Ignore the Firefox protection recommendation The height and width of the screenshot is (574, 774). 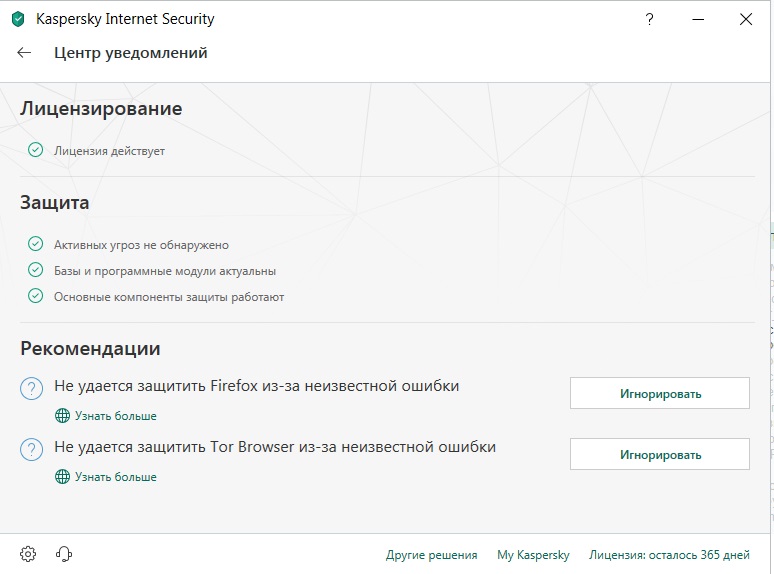(x=659, y=393)
